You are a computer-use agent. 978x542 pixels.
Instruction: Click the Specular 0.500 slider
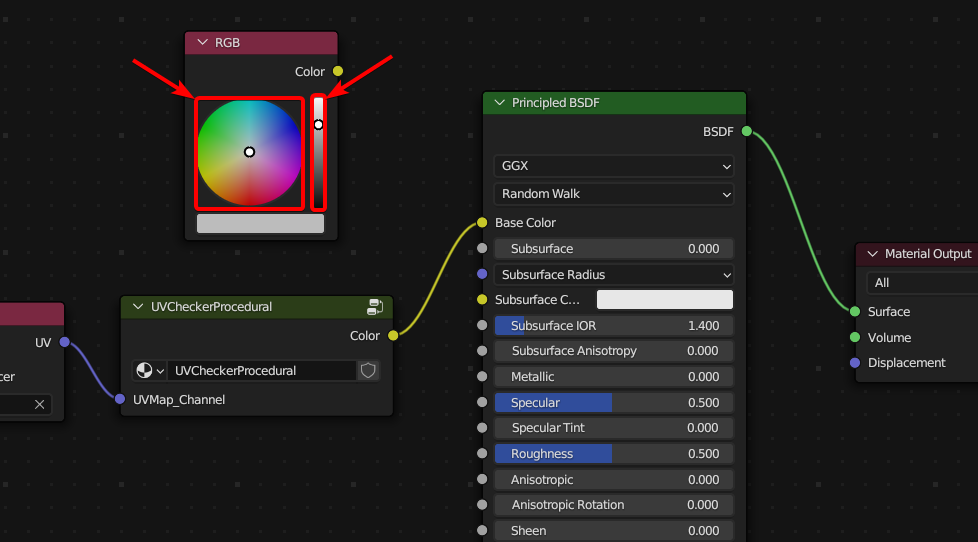[614, 402]
